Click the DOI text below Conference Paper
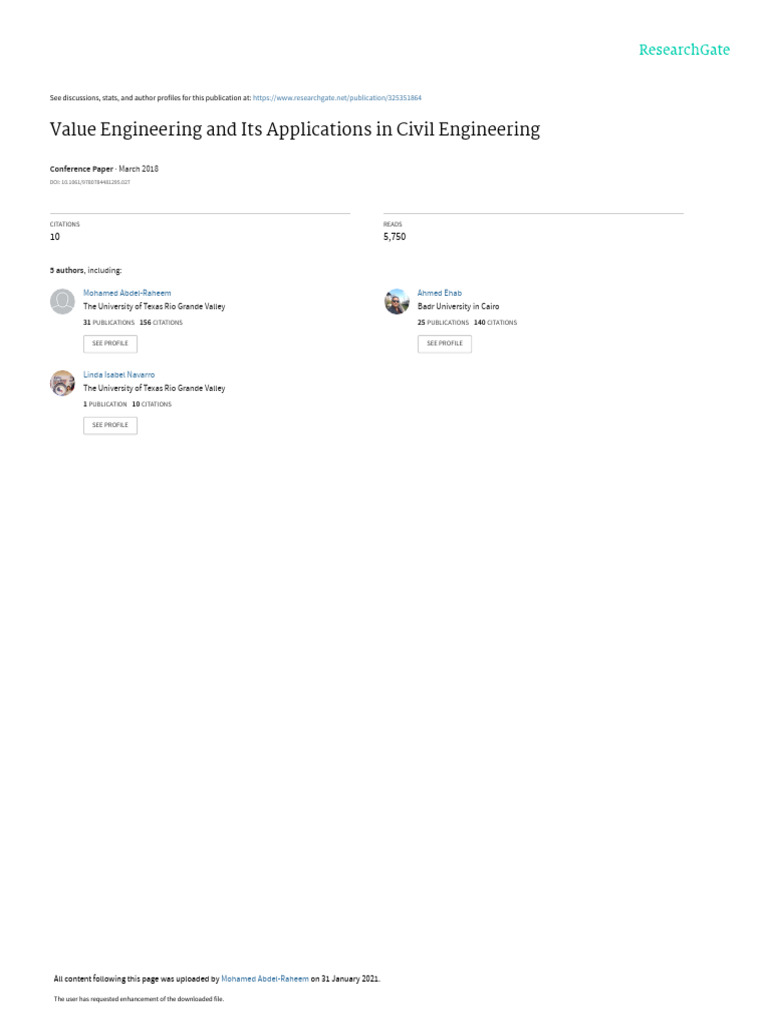Screen dimensions: 768x1024 point(89,182)
